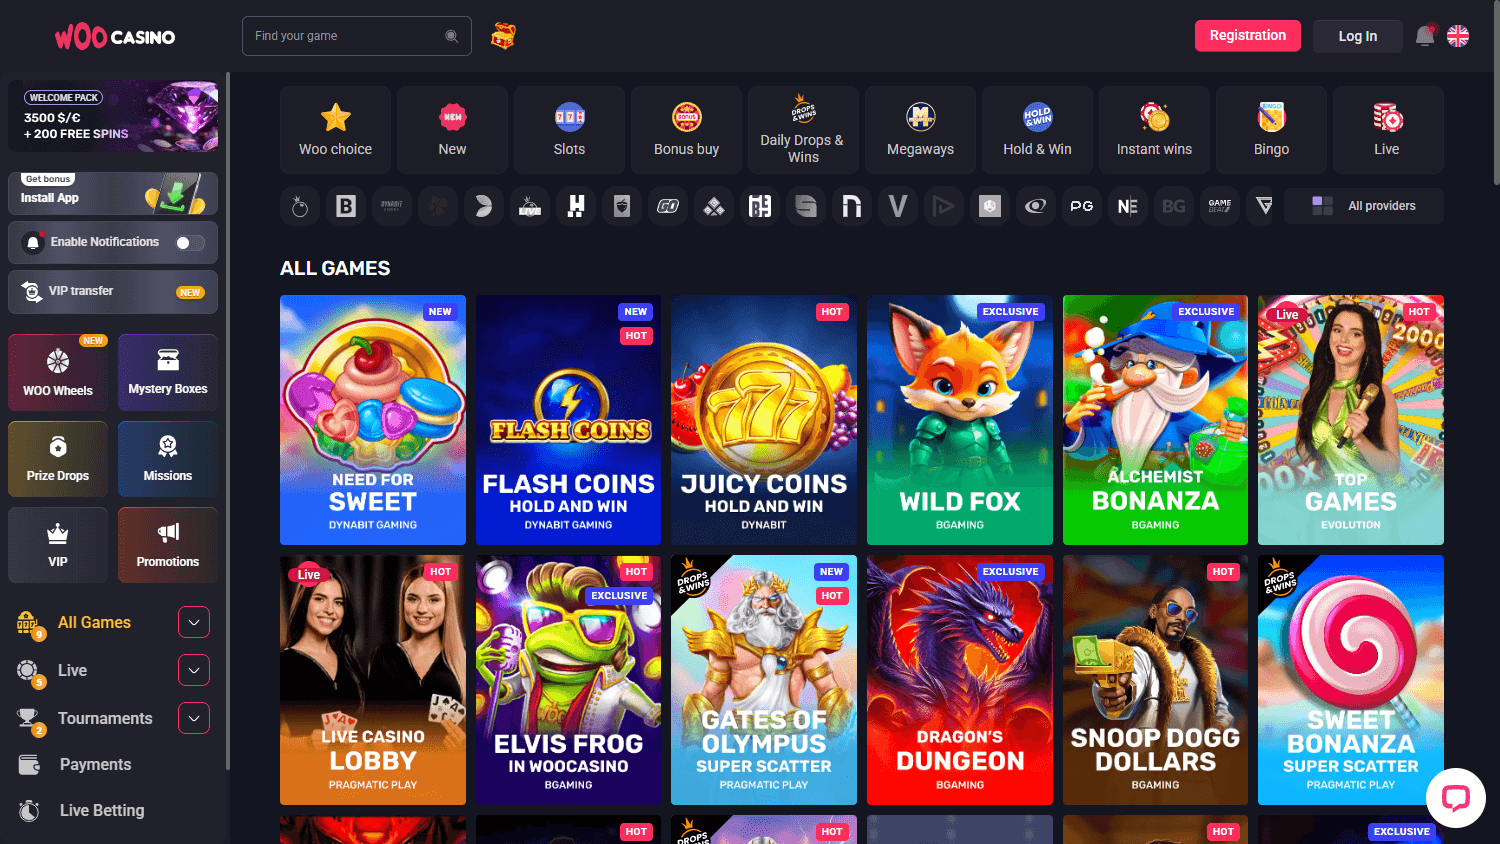Click the search magnifier icon
This screenshot has height=844, width=1500.
click(x=451, y=36)
